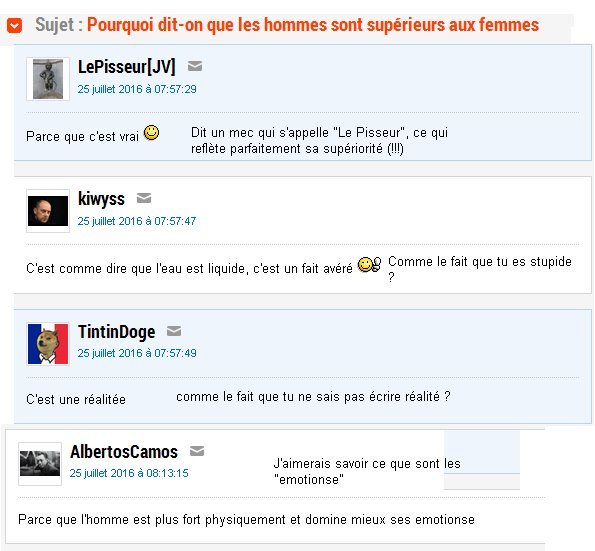This screenshot has width=595, height=551.
Task: View AlbertosCamos black-and-white avatar
Action: click(40, 464)
